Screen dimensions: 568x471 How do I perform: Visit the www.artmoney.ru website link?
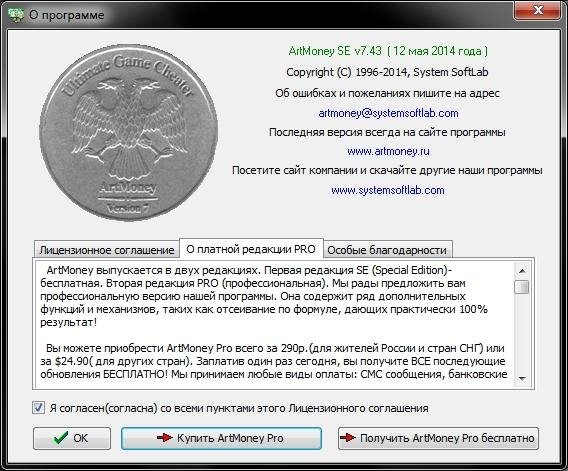coord(388,151)
